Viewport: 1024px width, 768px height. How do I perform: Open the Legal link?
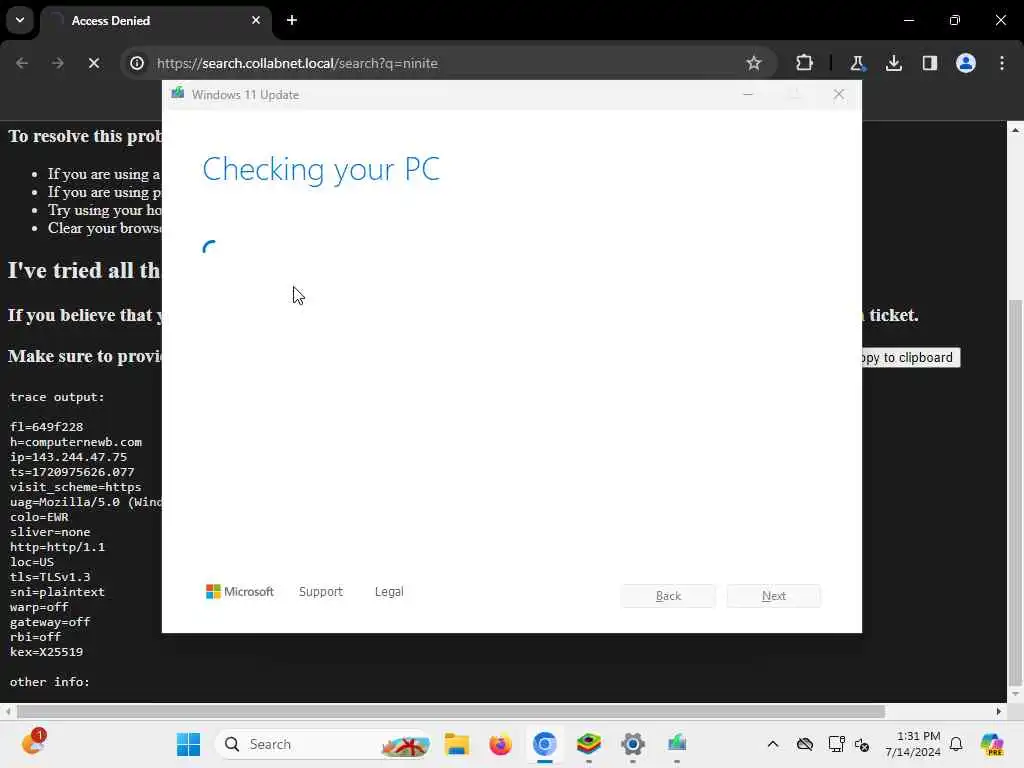pos(389,592)
